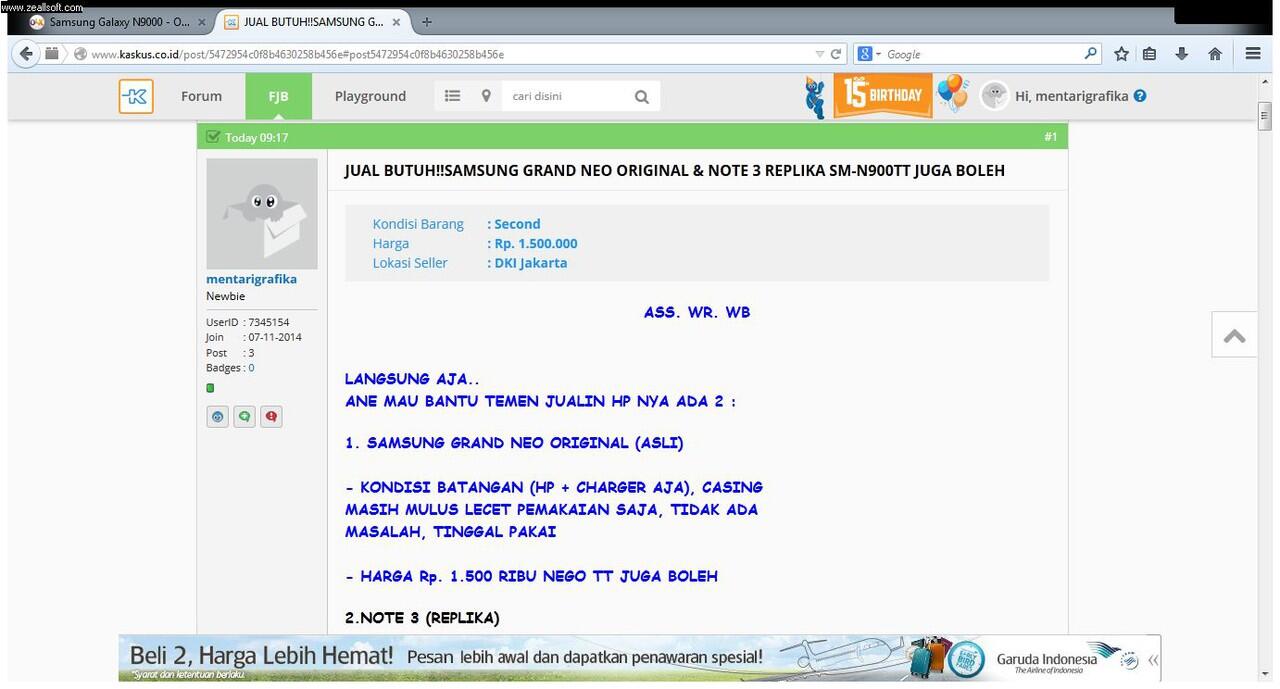Click the Garuda Indonesia banner ad

640,658
